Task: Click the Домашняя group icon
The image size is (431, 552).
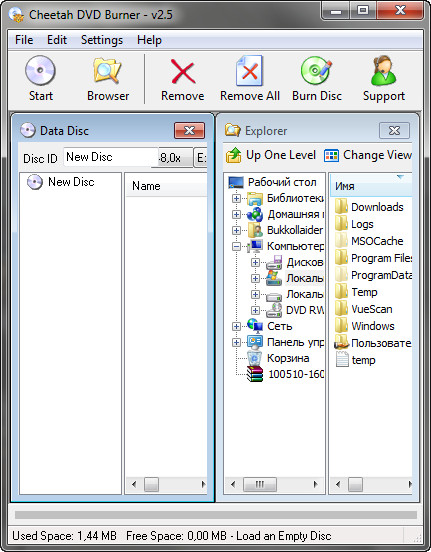Action: coord(255,214)
